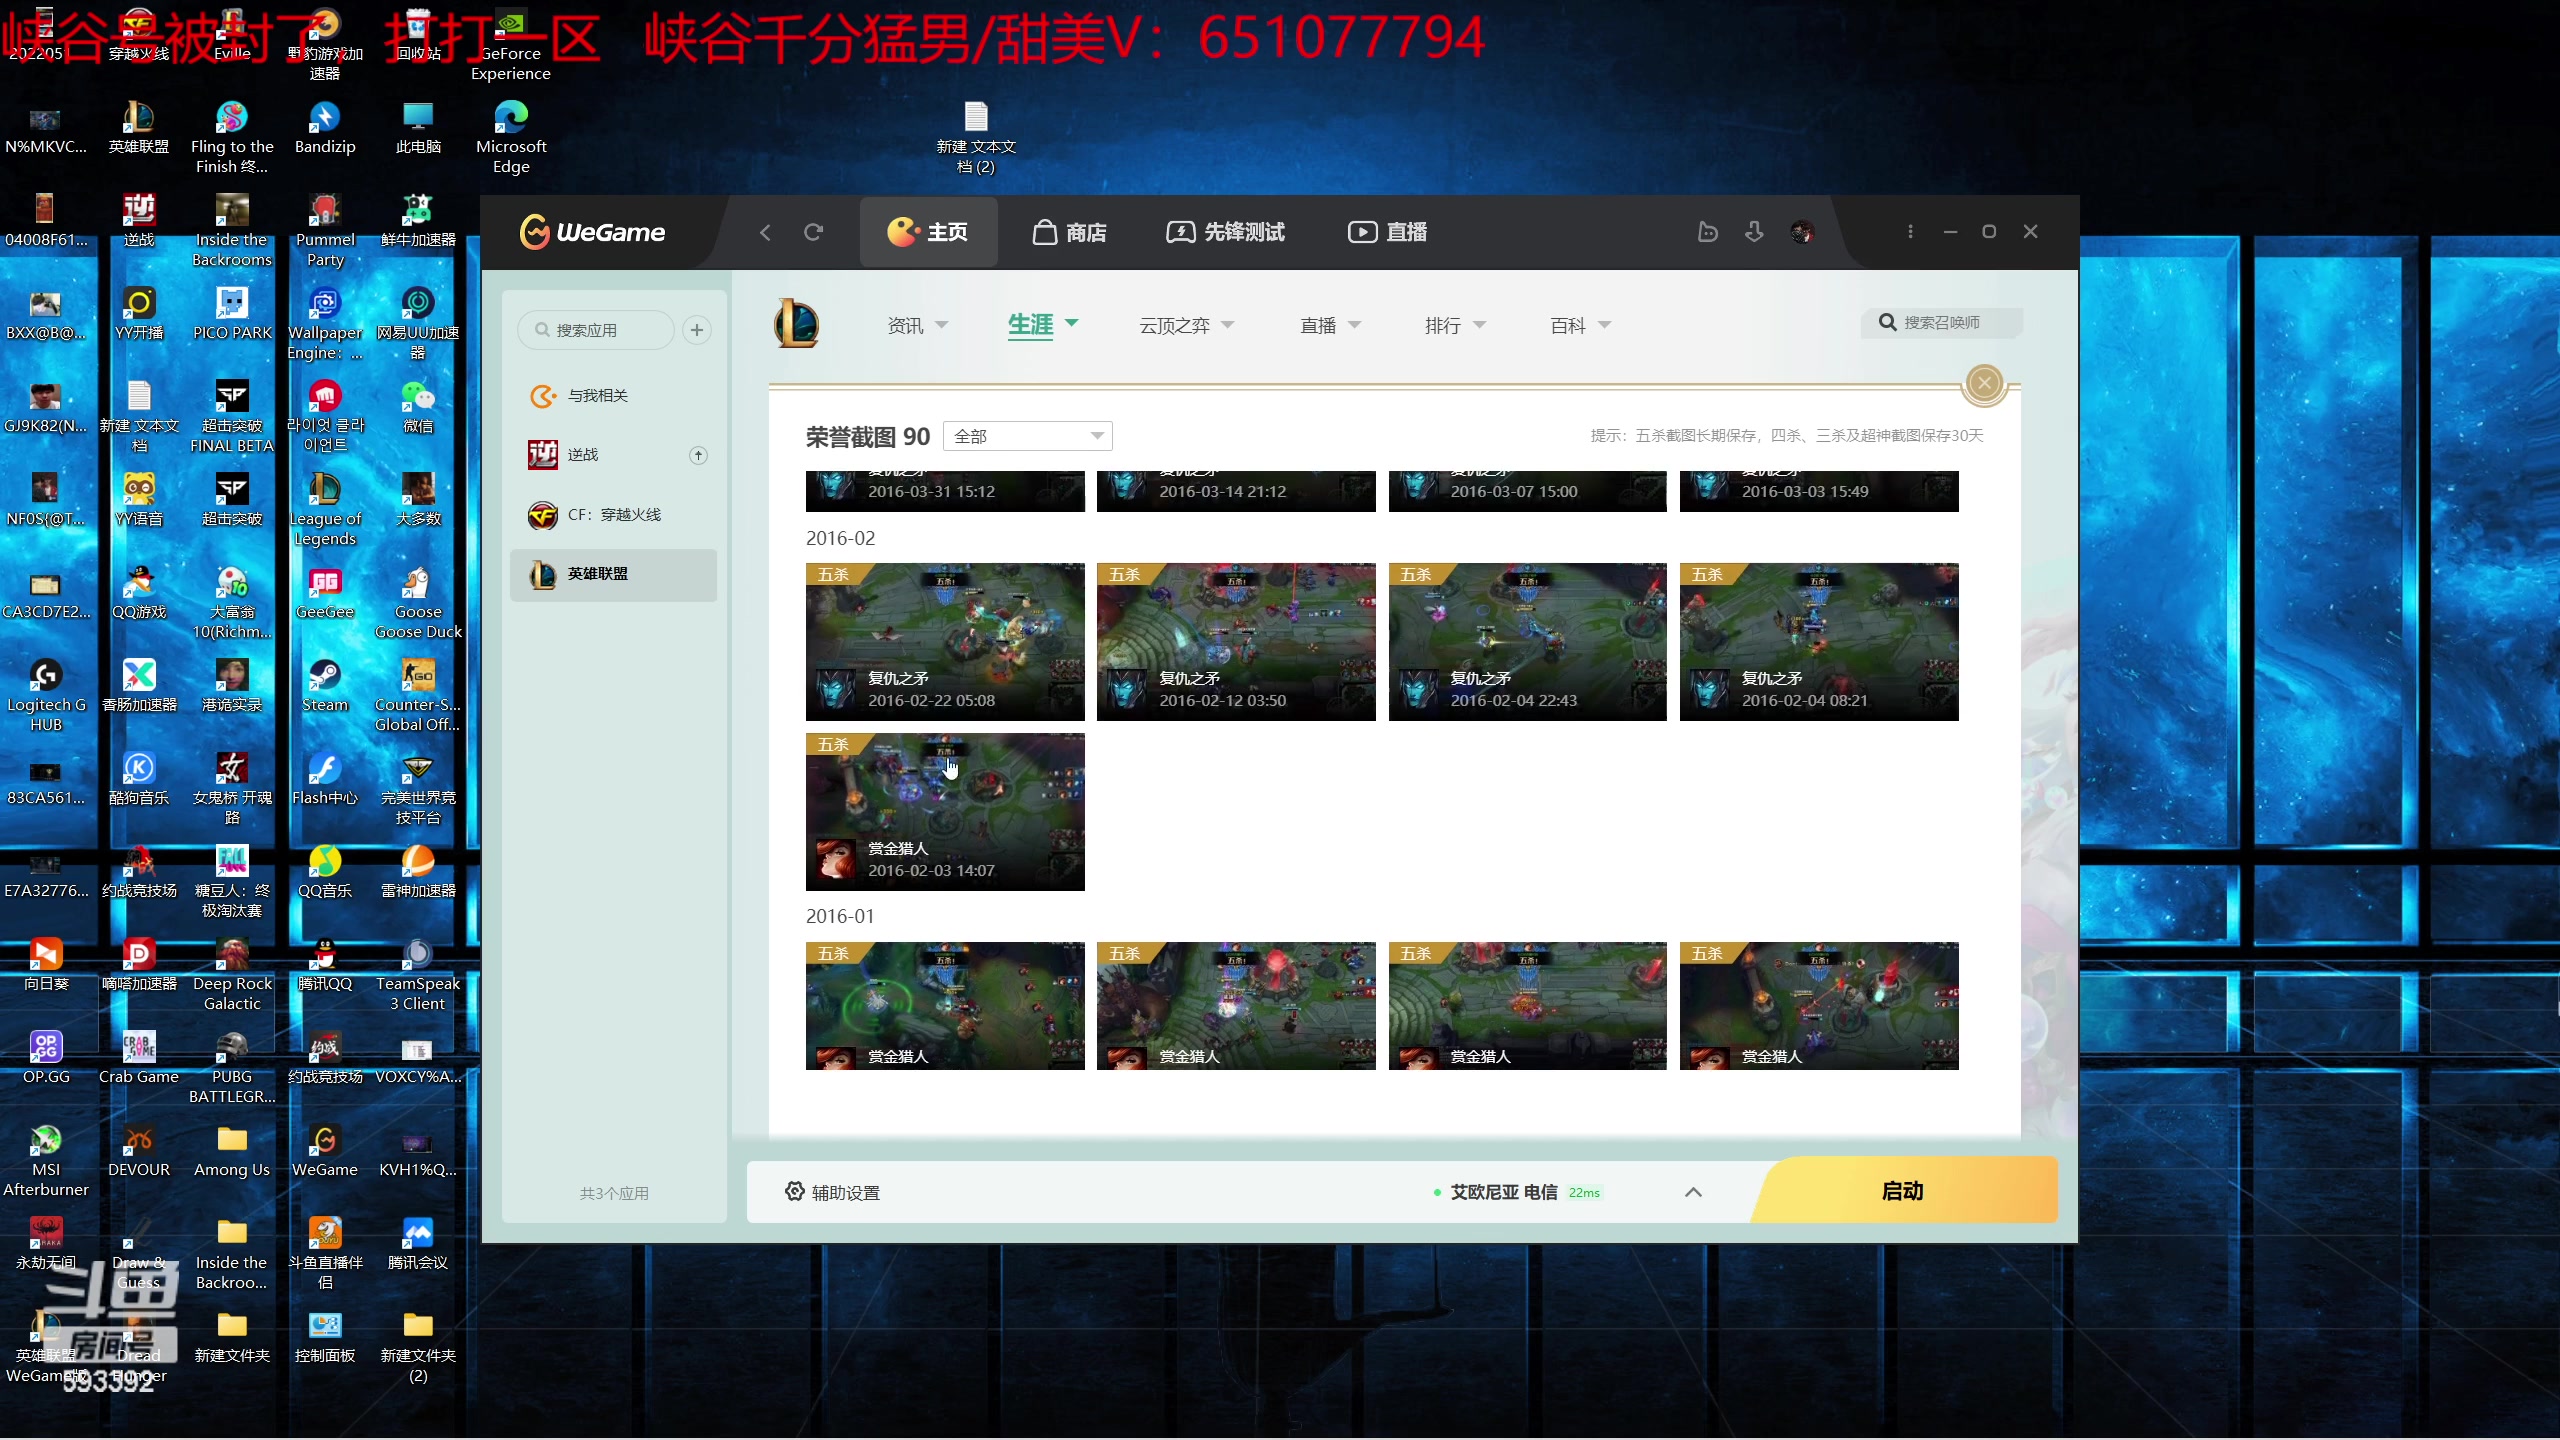Expand server list with the up chevron
Viewport: 2560px width, 1440px height.
click(x=1693, y=1192)
